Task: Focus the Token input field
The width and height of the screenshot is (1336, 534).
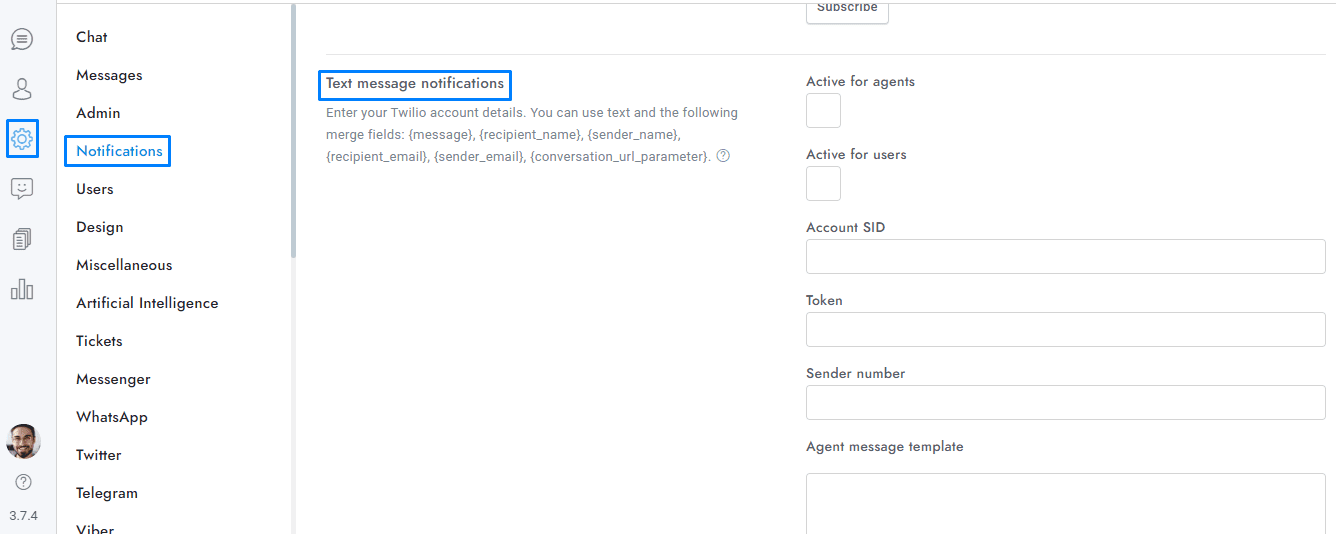Action: pyautogui.click(x=1065, y=330)
